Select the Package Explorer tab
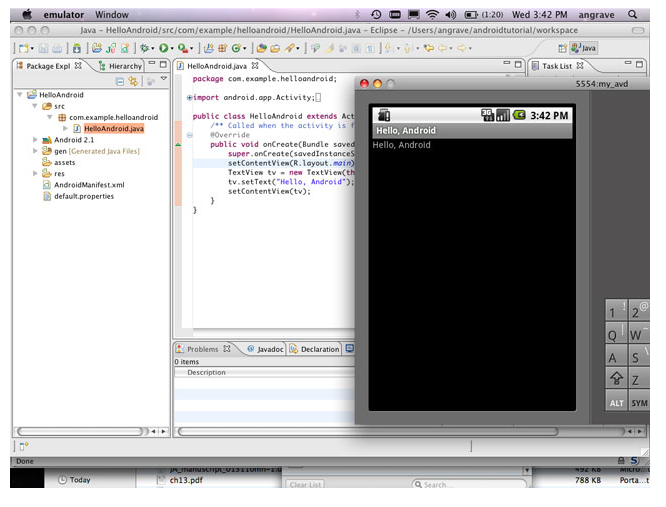This screenshot has height=507, width=666. tap(49, 66)
